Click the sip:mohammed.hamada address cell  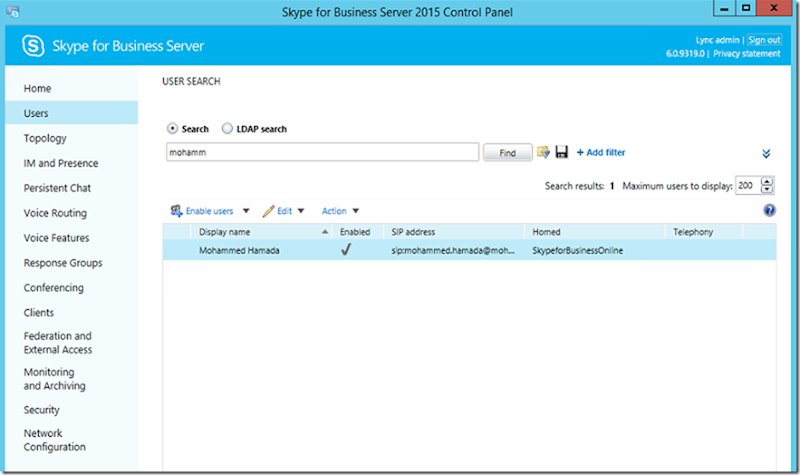tap(453, 251)
